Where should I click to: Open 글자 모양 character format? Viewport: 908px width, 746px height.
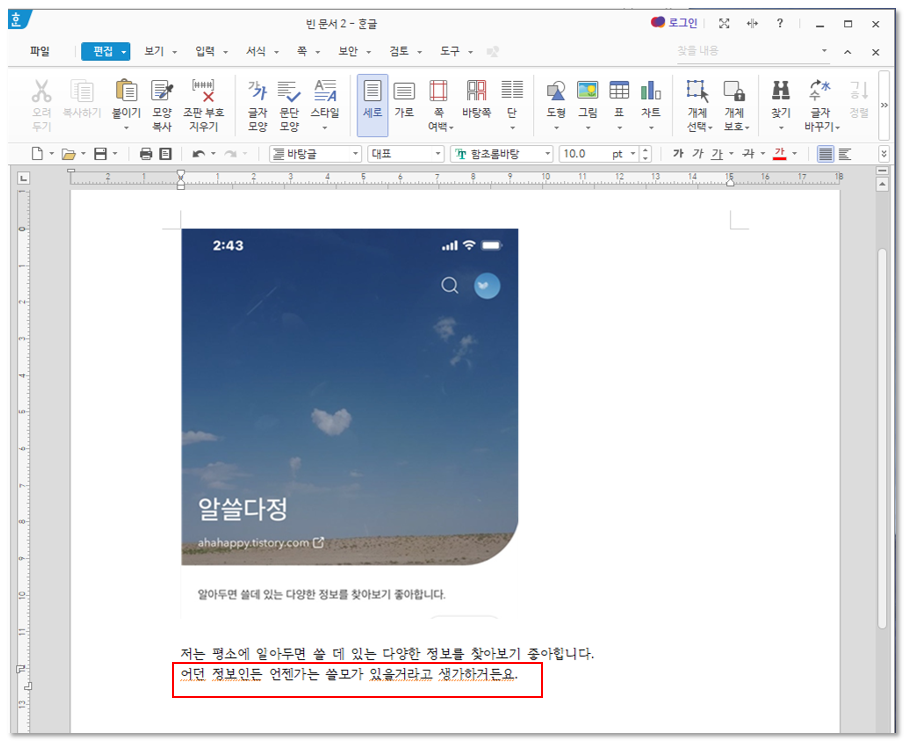point(258,92)
